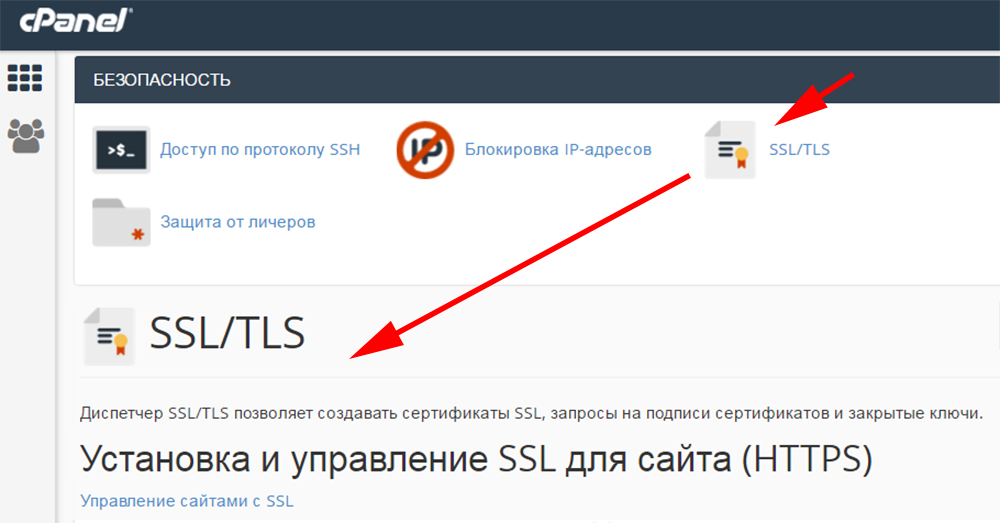Image resolution: width=1000 pixels, height=523 pixels.
Task: Click the large SSL/TLS page title
Action: coord(227,334)
